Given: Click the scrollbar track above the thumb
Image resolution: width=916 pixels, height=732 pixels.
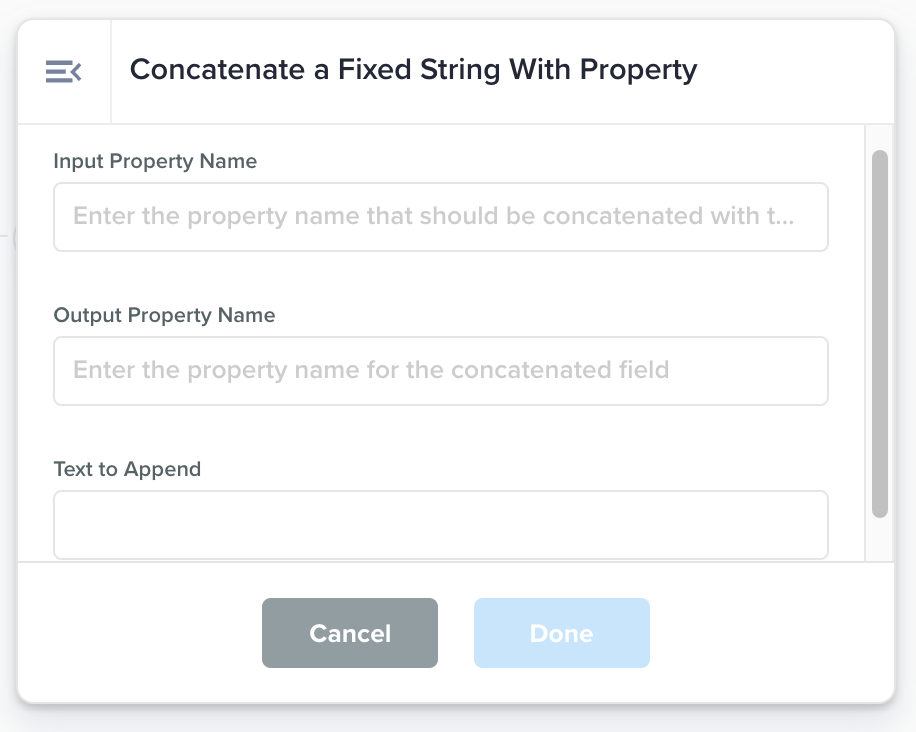Looking at the screenshot, I should click(880, 138).
